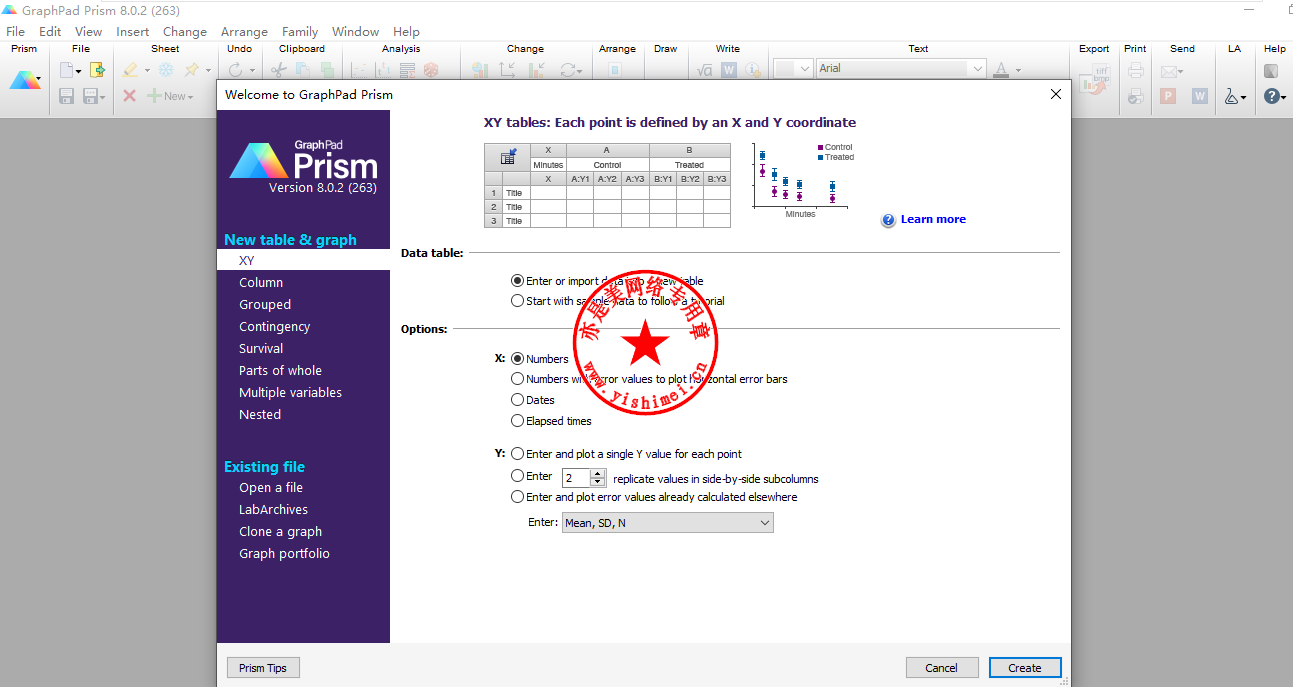Open the Family menu

tap(300, 32)
